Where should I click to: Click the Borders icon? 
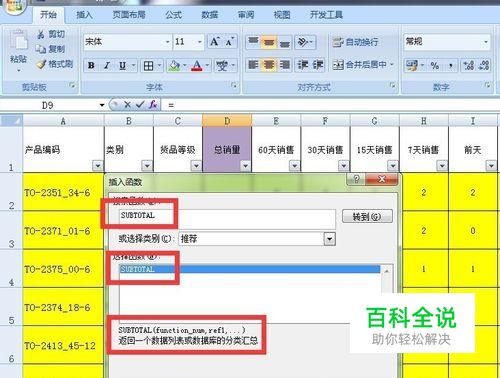point(148,66)
